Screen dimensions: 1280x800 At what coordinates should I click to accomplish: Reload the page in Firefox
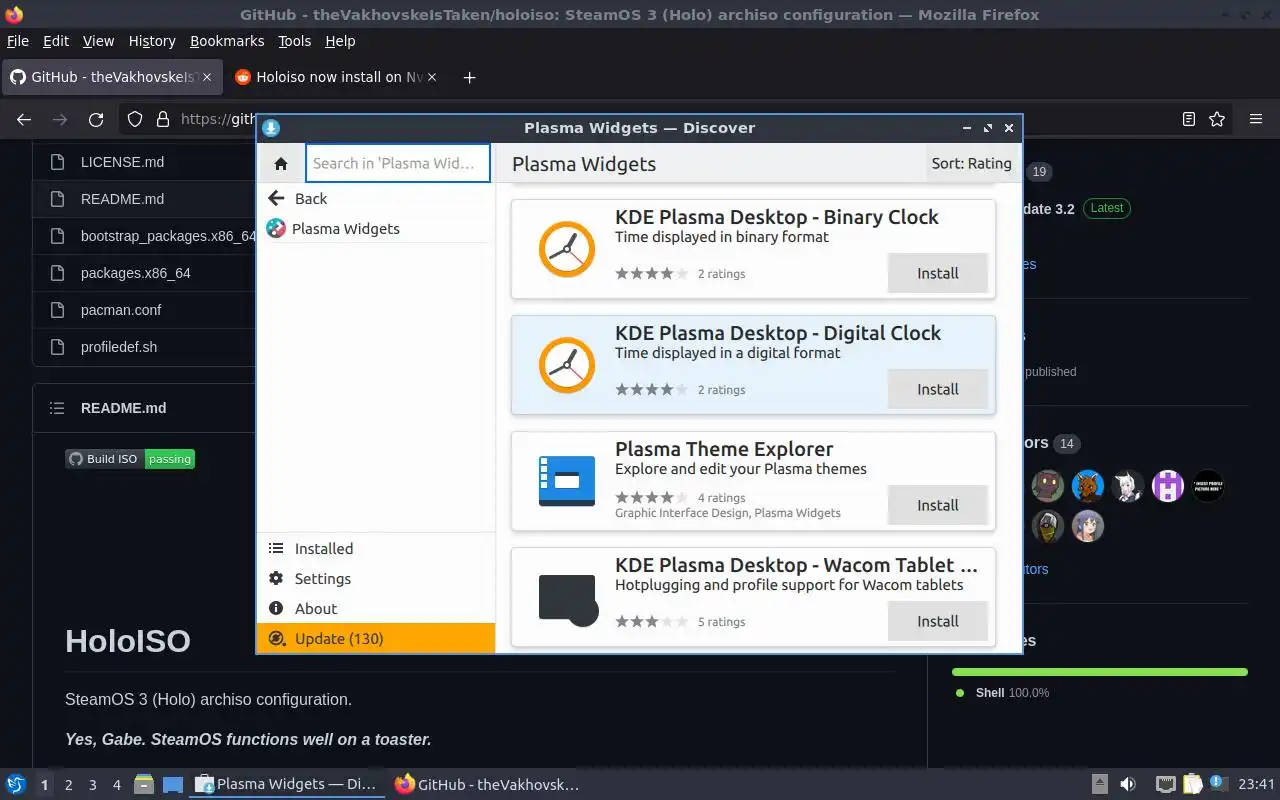tap(96, 119)
